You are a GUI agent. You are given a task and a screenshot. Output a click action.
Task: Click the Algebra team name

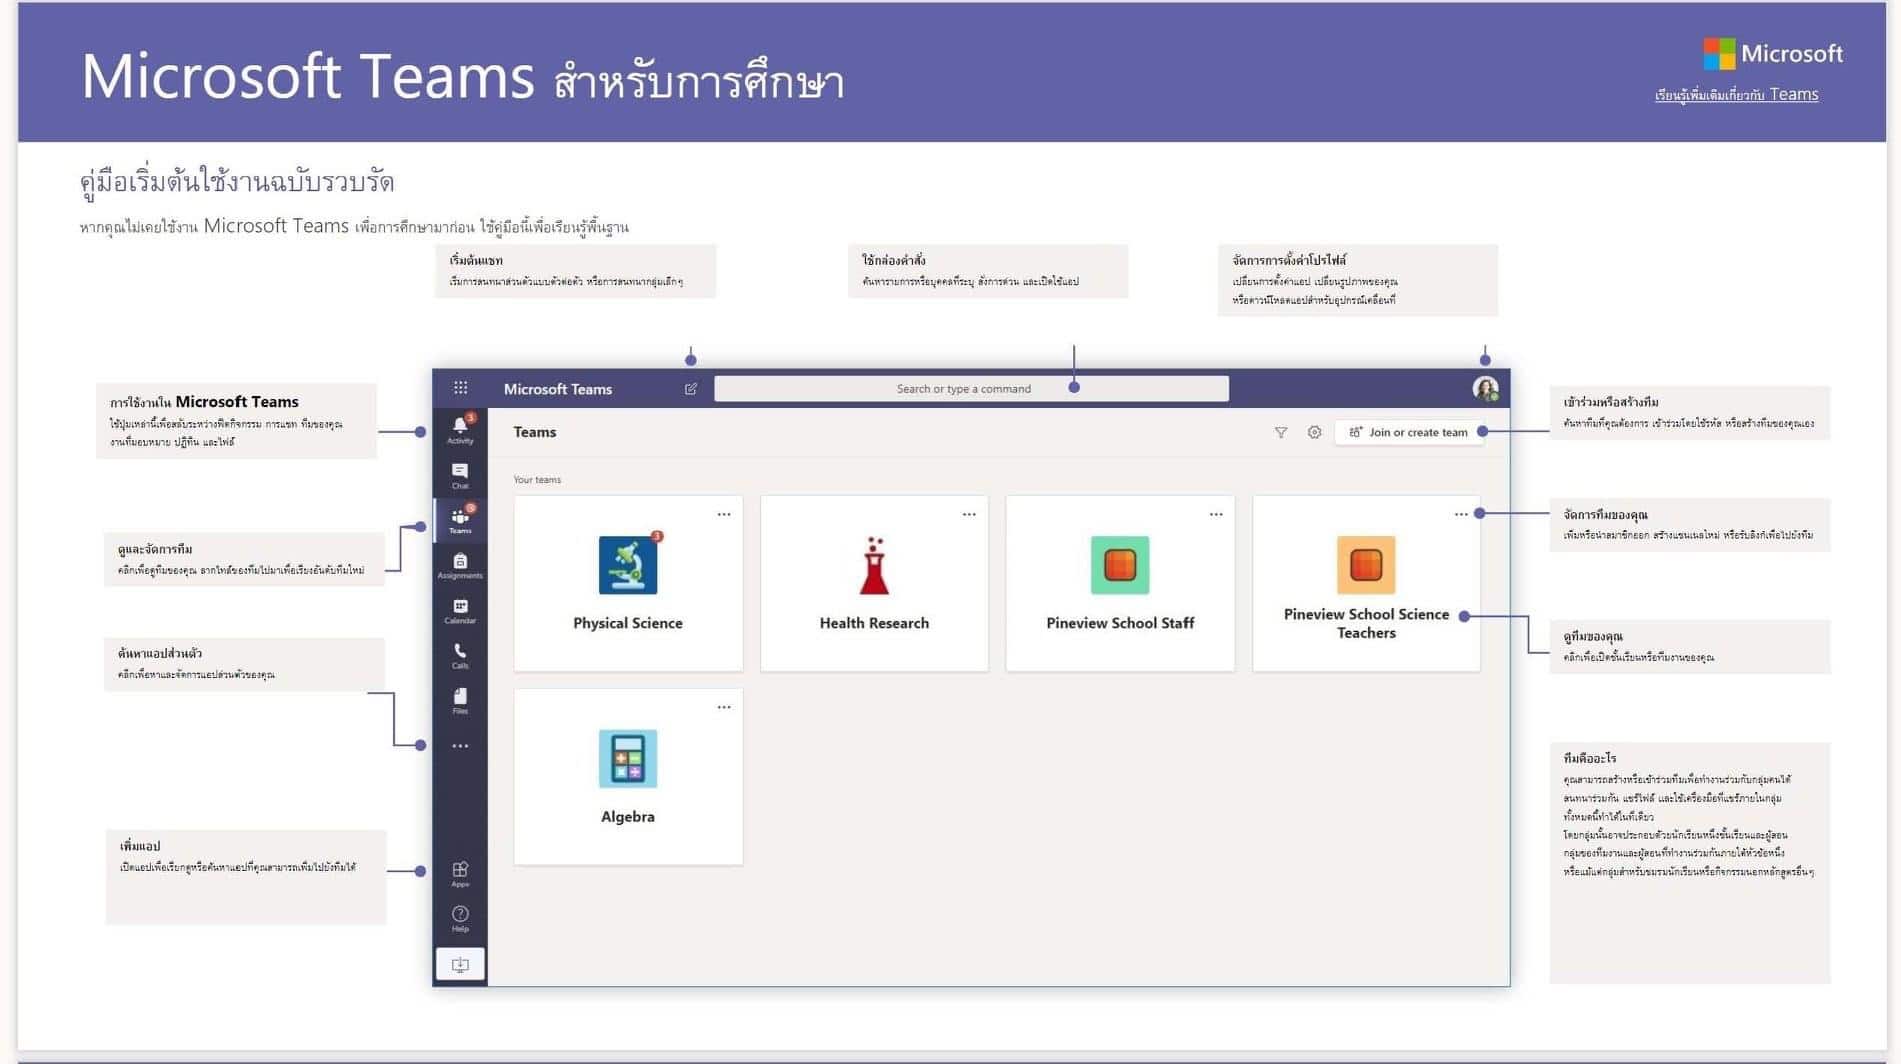[628, 817]
